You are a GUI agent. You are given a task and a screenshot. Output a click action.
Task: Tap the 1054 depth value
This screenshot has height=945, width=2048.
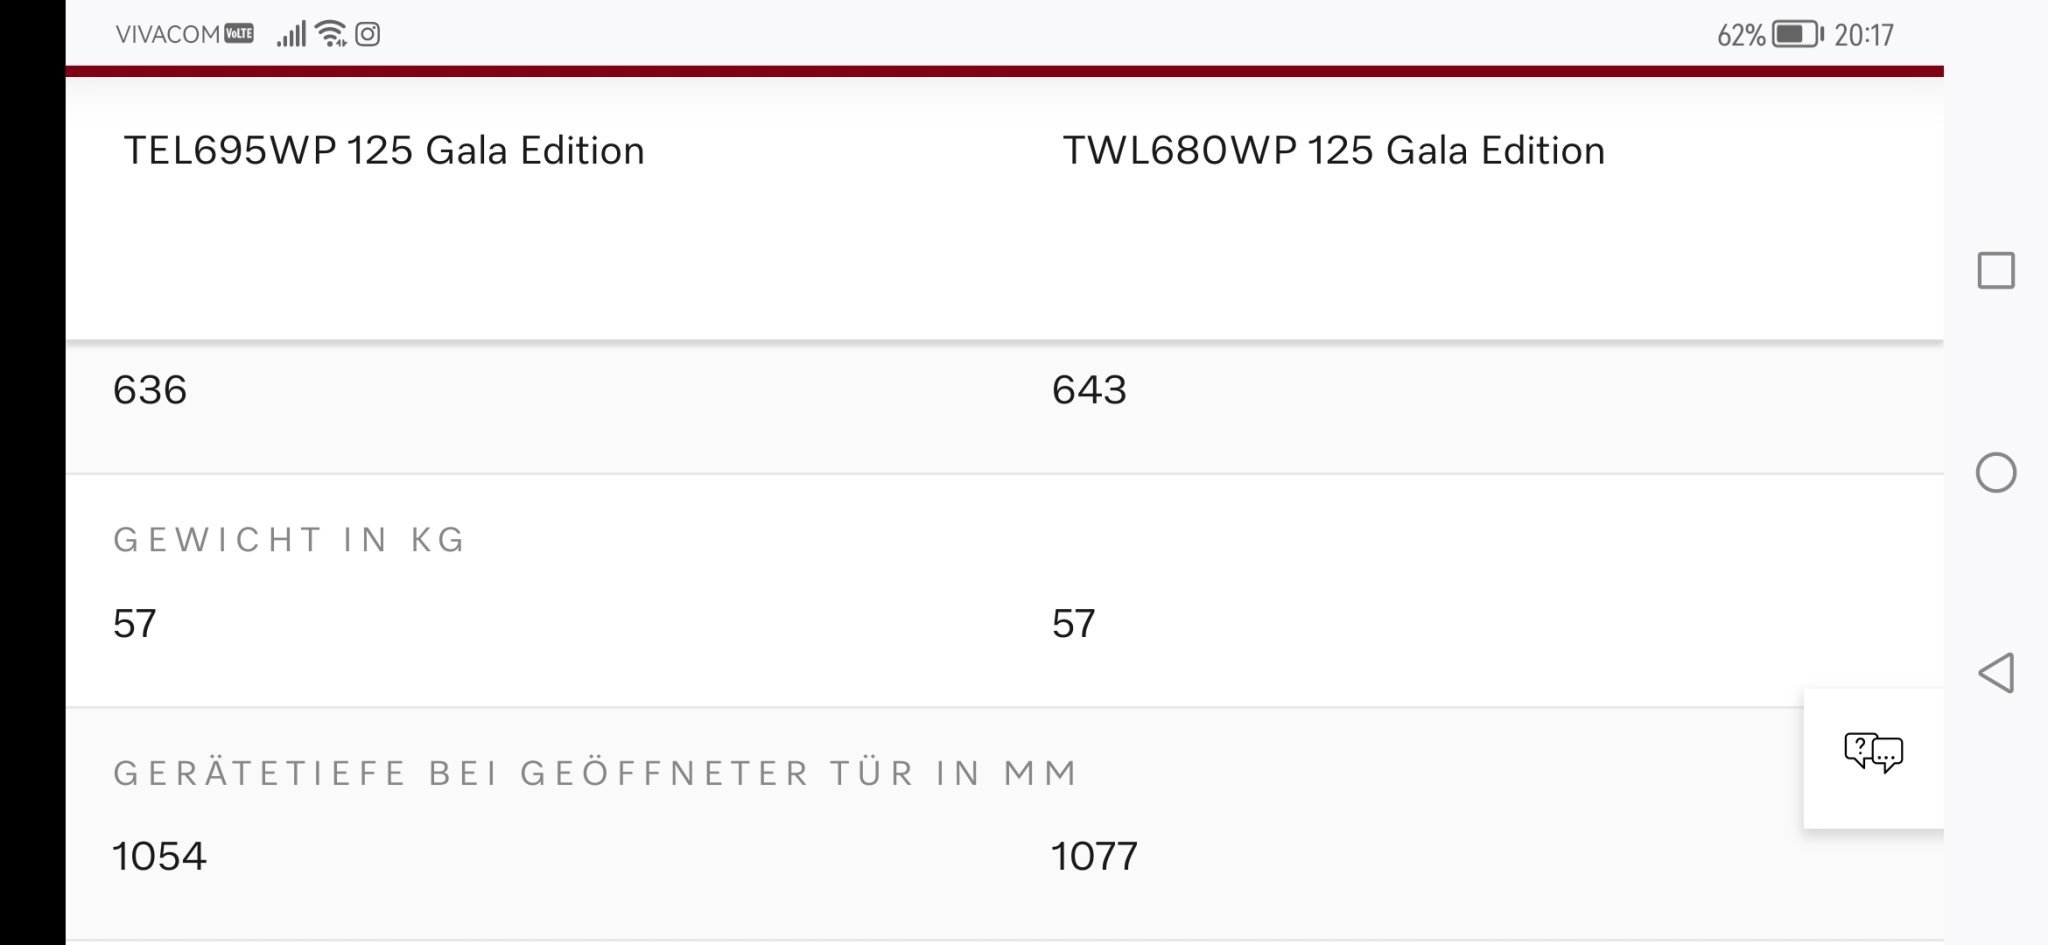click(159, 857)
